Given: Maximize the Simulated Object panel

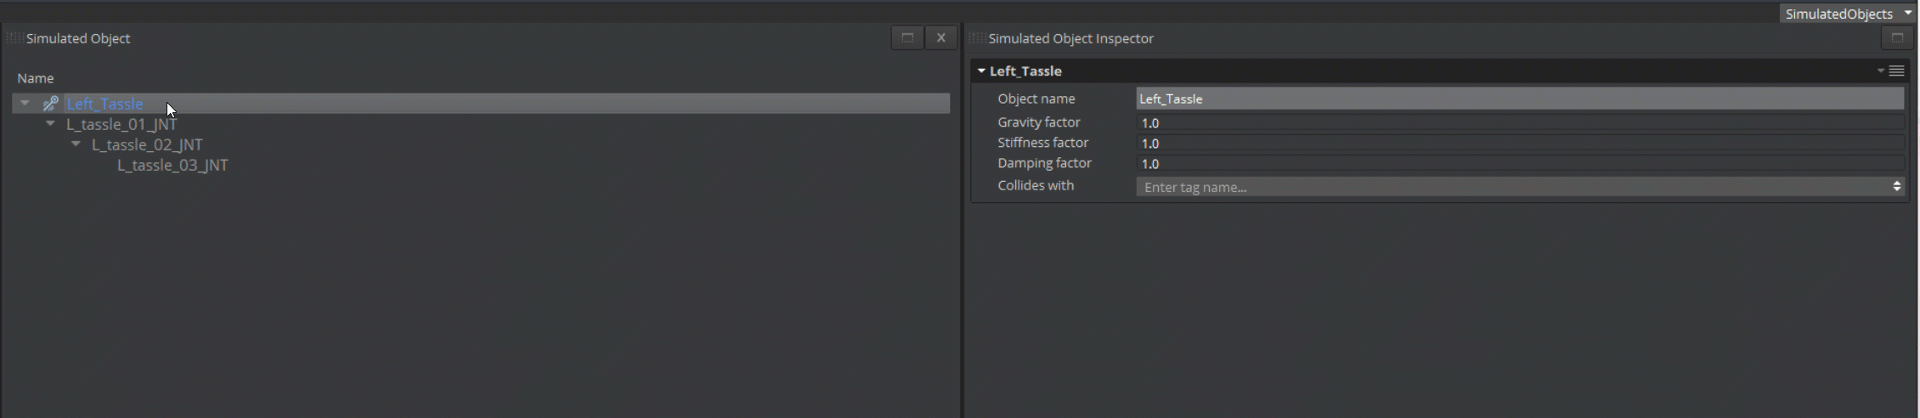Looking at the screenshot, I should click(x=907, y=38).
